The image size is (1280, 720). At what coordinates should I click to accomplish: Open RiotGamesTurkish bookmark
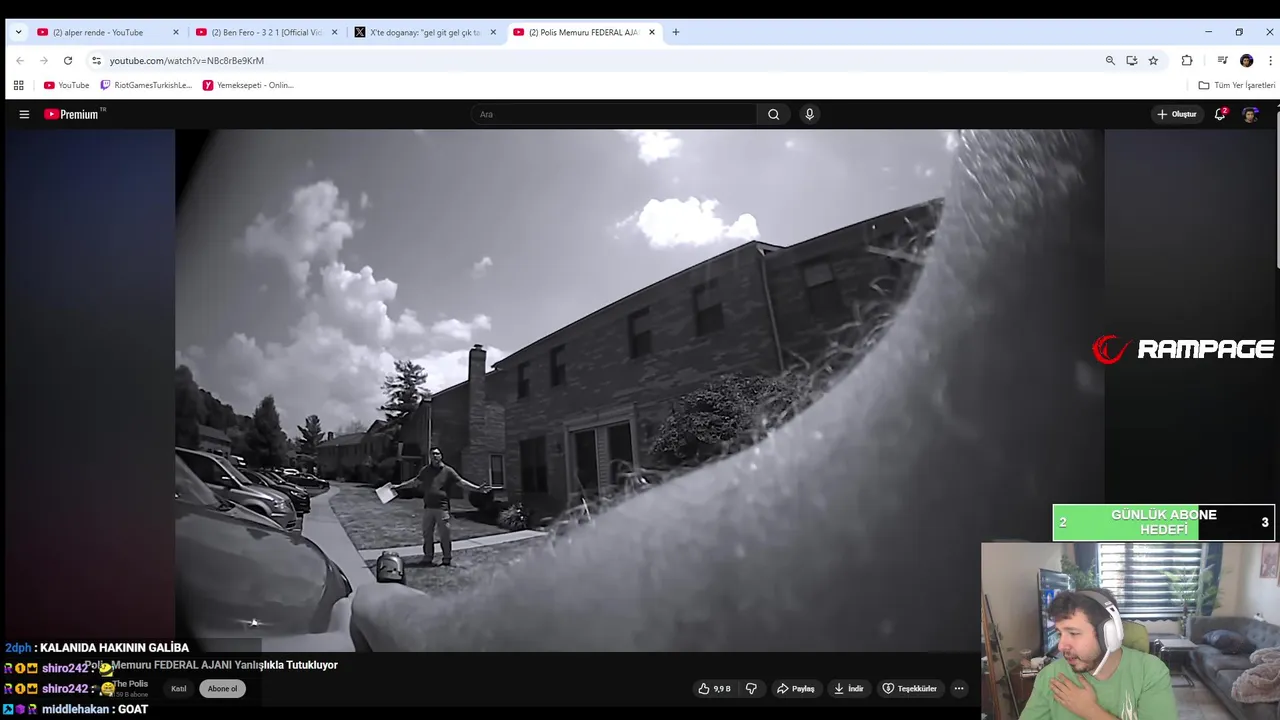point(146,85)
